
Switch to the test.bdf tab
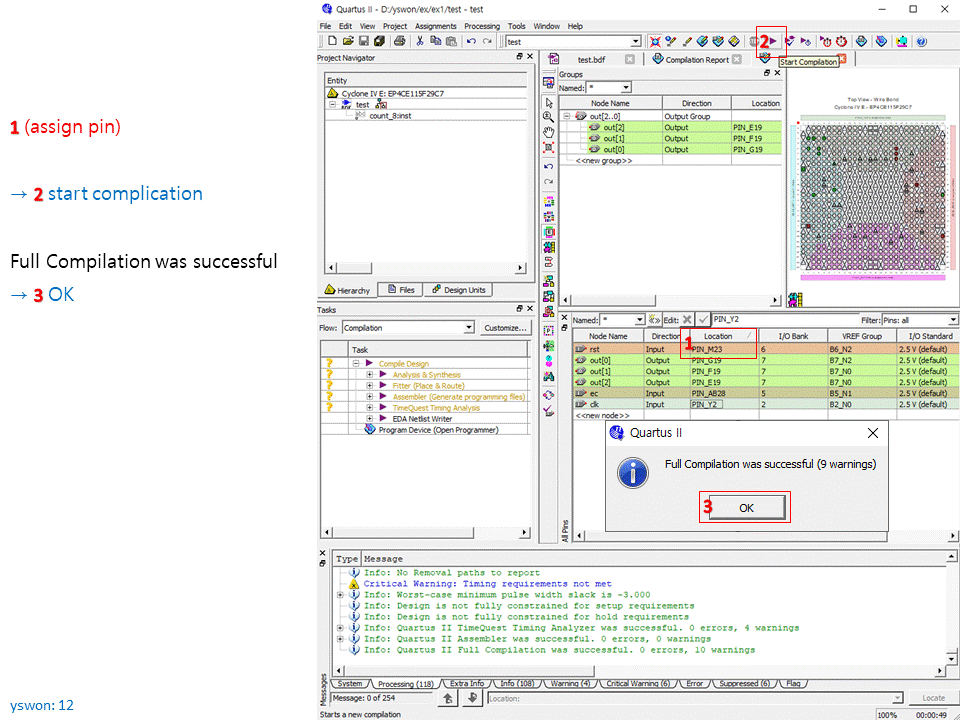pyautogui.click(x=591, y=59)
